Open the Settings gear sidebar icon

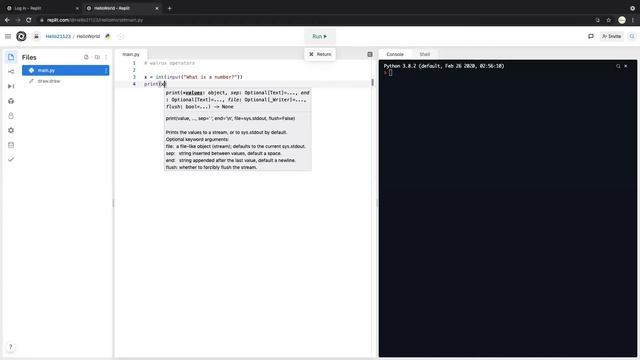pos(11,130)
